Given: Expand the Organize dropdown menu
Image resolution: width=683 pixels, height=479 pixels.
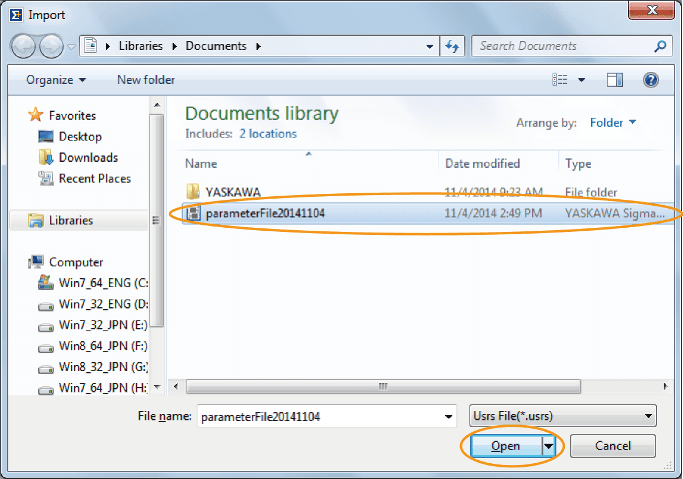Looking at the screenshot, I should tap(56, 80).
